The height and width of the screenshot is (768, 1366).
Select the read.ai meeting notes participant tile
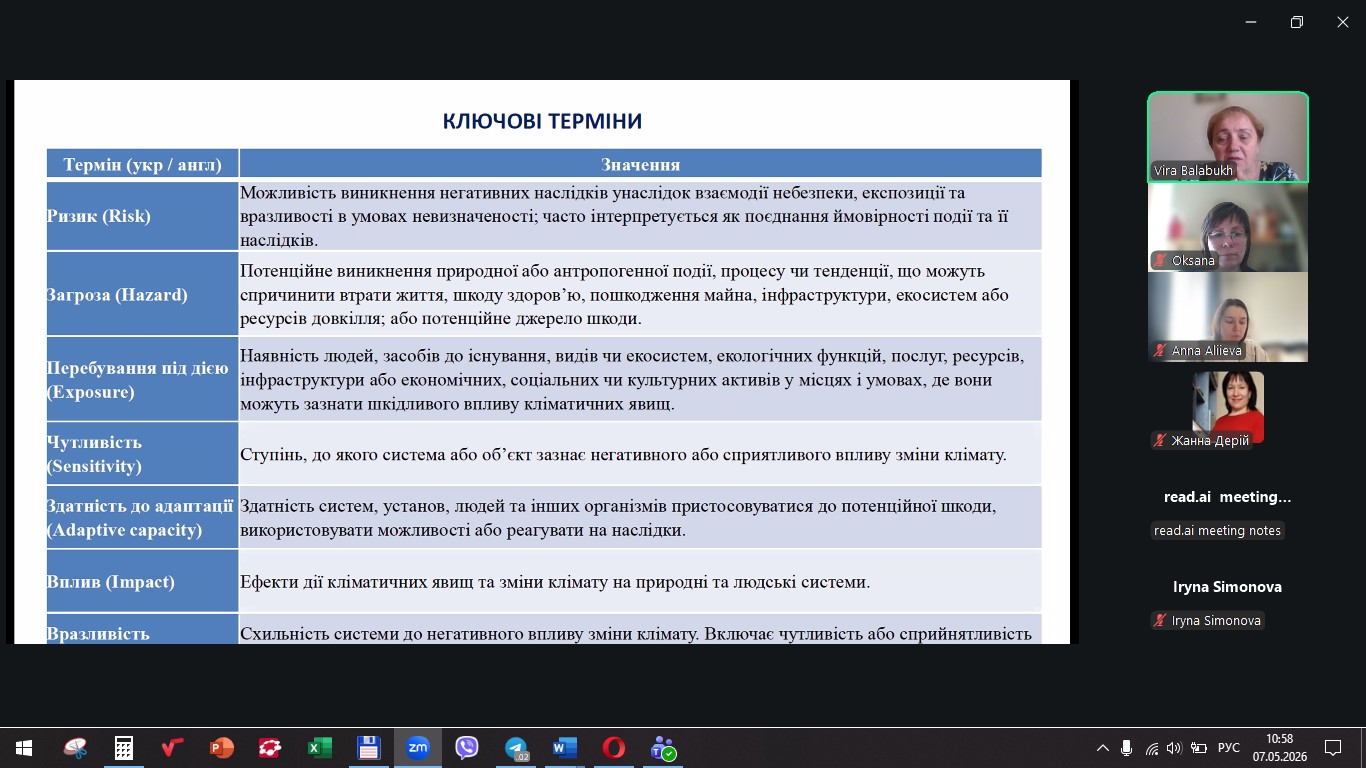[x=1228, y=497]
